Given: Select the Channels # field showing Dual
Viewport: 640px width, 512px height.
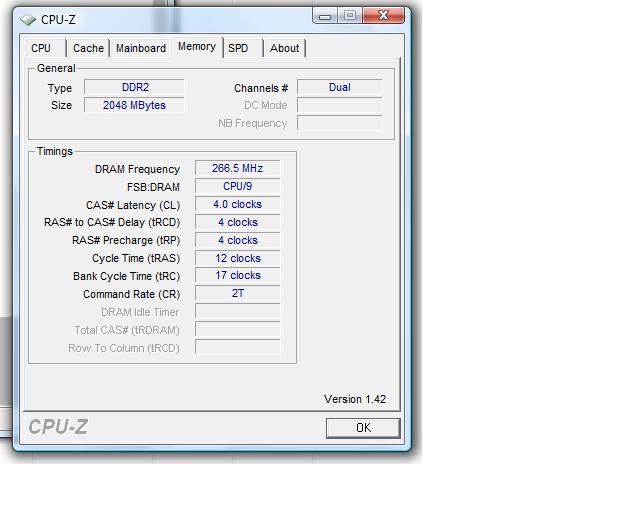Looking at the screenshot, I should [339, 88].
